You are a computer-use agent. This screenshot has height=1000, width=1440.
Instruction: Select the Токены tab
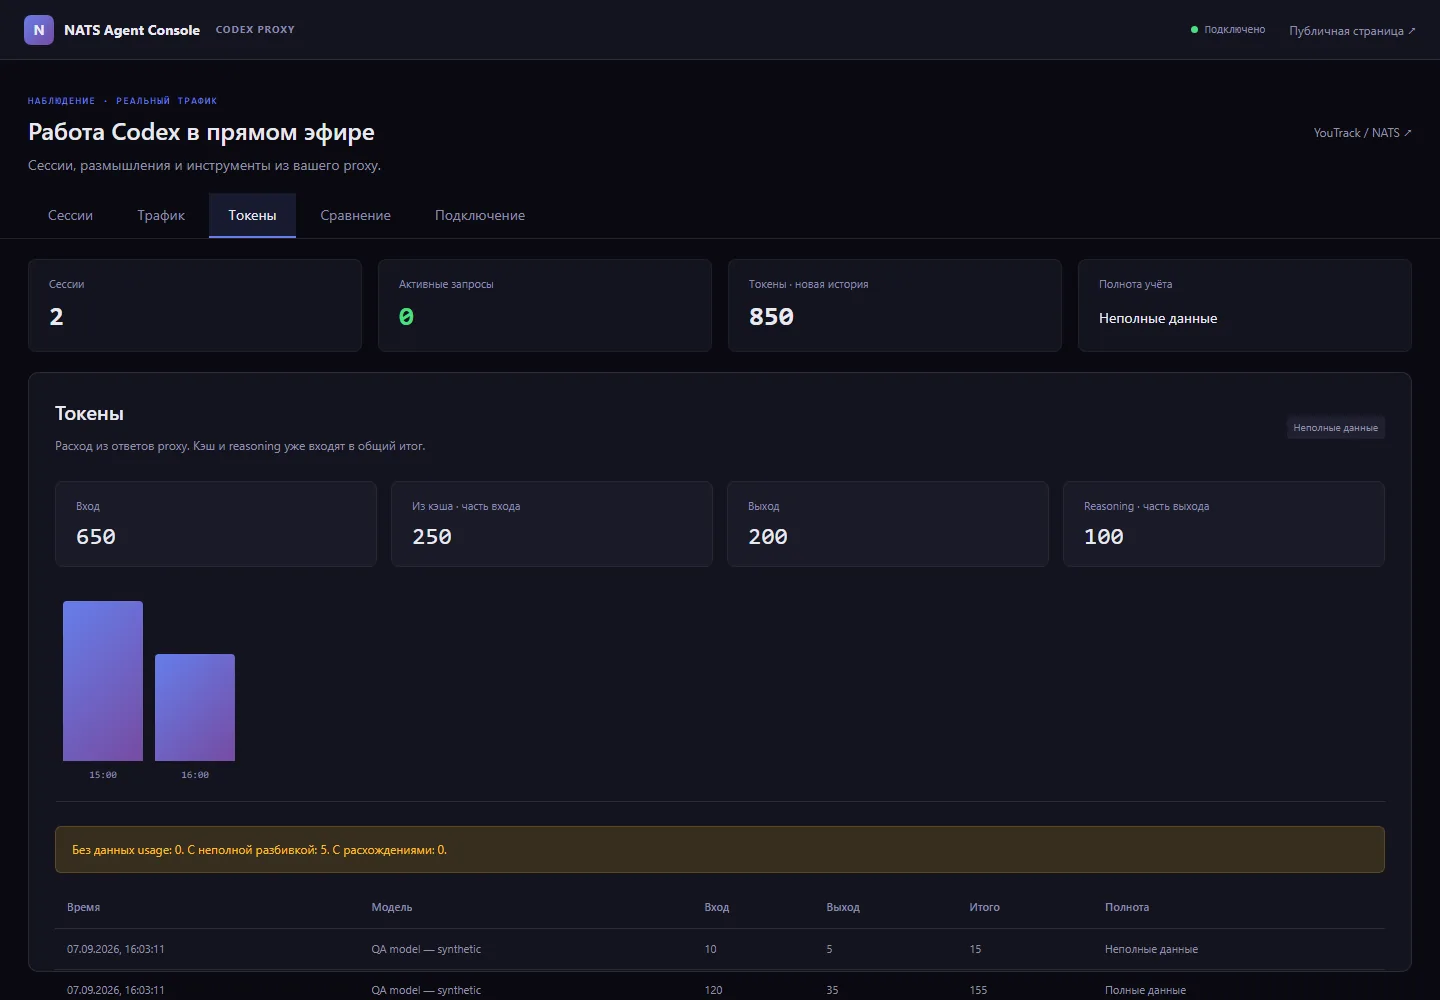(x=252, y=215)
